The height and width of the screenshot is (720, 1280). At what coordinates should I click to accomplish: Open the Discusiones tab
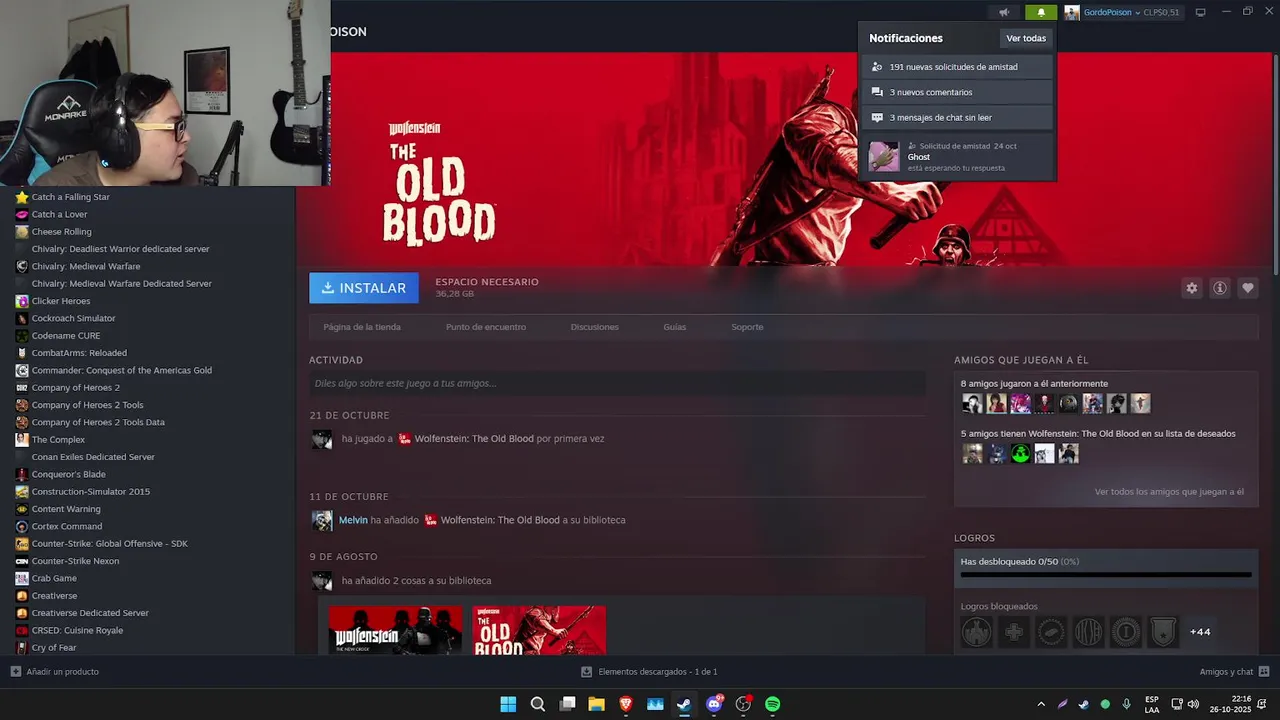[x=595, y=327]
